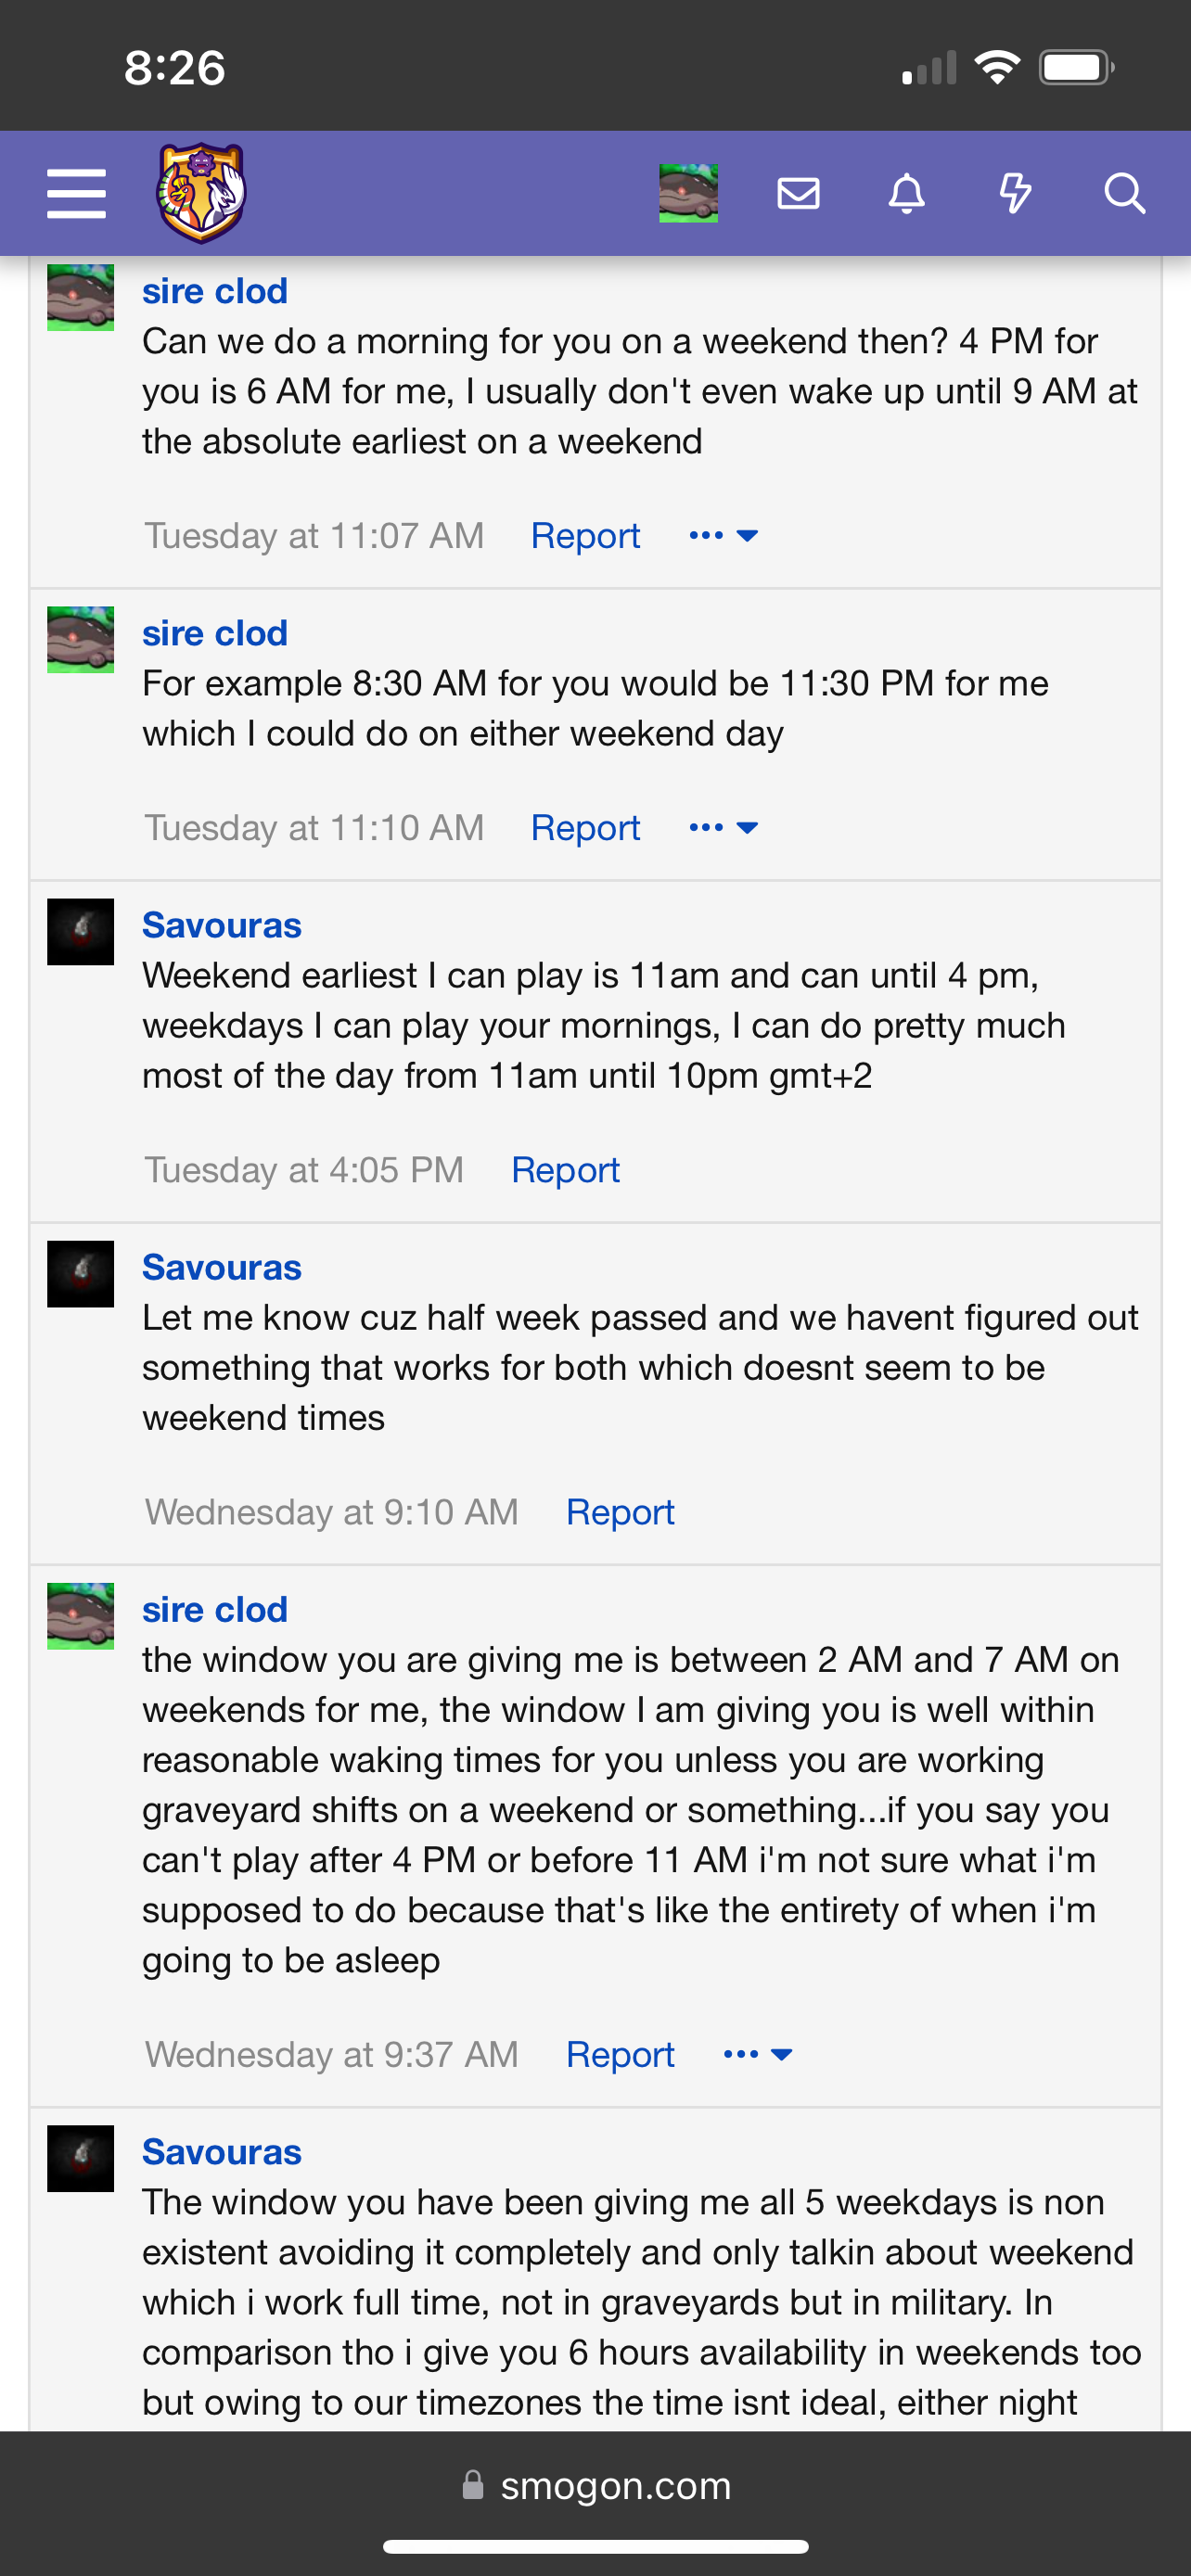Tap the Smogon site logo
Viewport: 1191px width, 2576px height.
pos(201,193)
